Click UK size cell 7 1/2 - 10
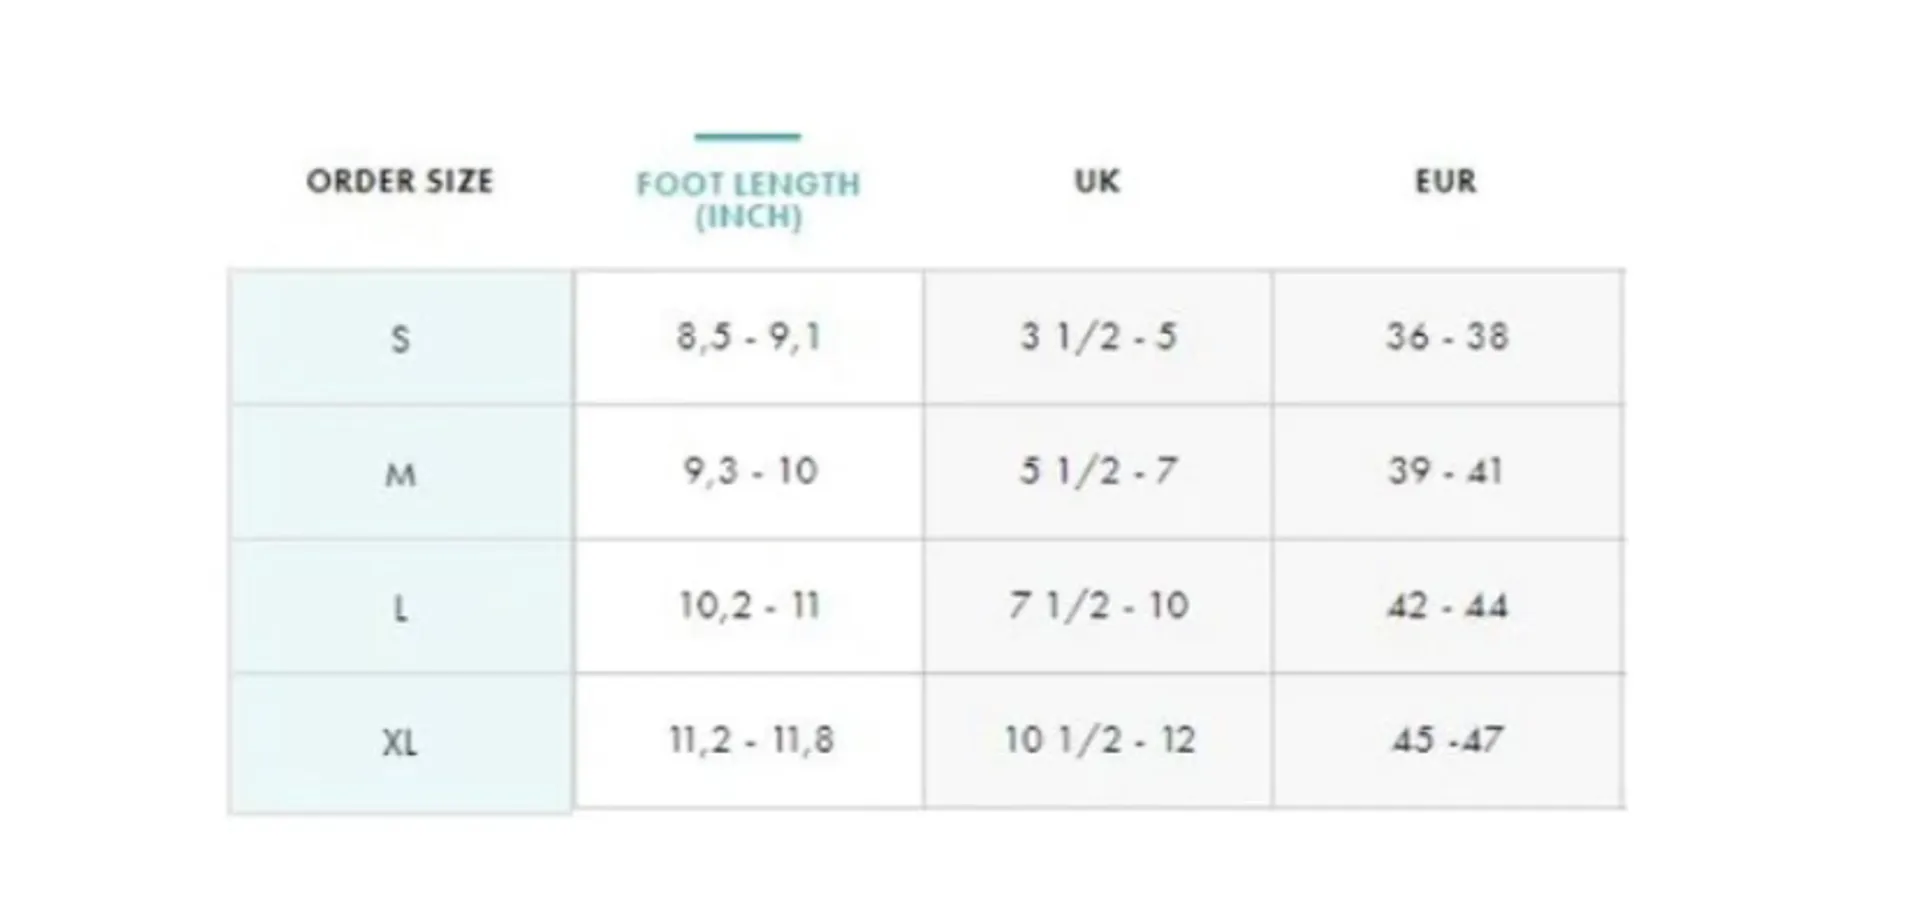This screenshot has height=915, width=1920. click(1098, 606)
